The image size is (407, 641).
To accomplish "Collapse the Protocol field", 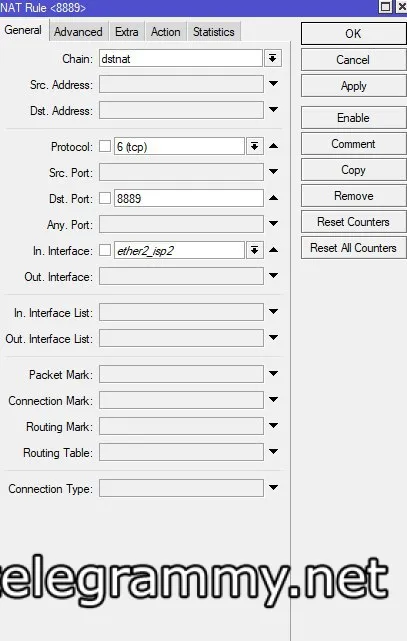I will click(x=273, y=146).
